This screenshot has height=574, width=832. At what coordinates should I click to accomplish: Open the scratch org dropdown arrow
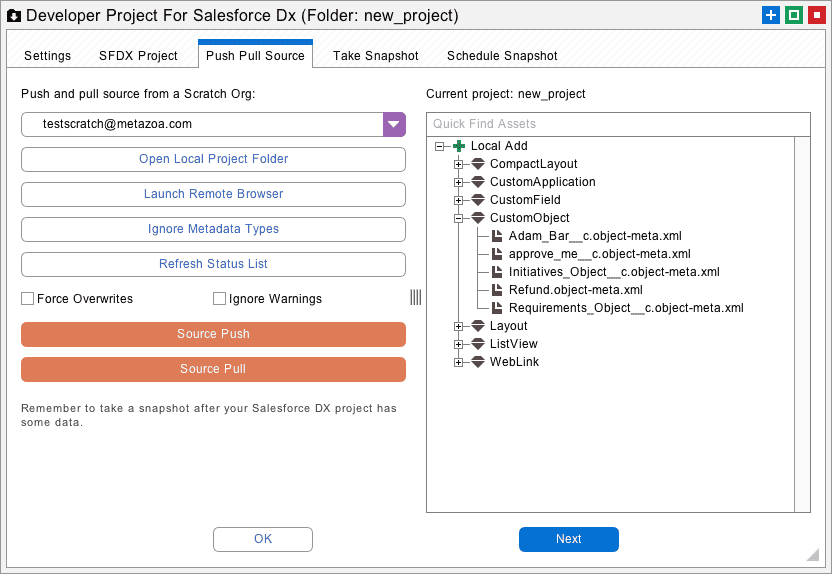pyautogui.click(x=394, y=124)
